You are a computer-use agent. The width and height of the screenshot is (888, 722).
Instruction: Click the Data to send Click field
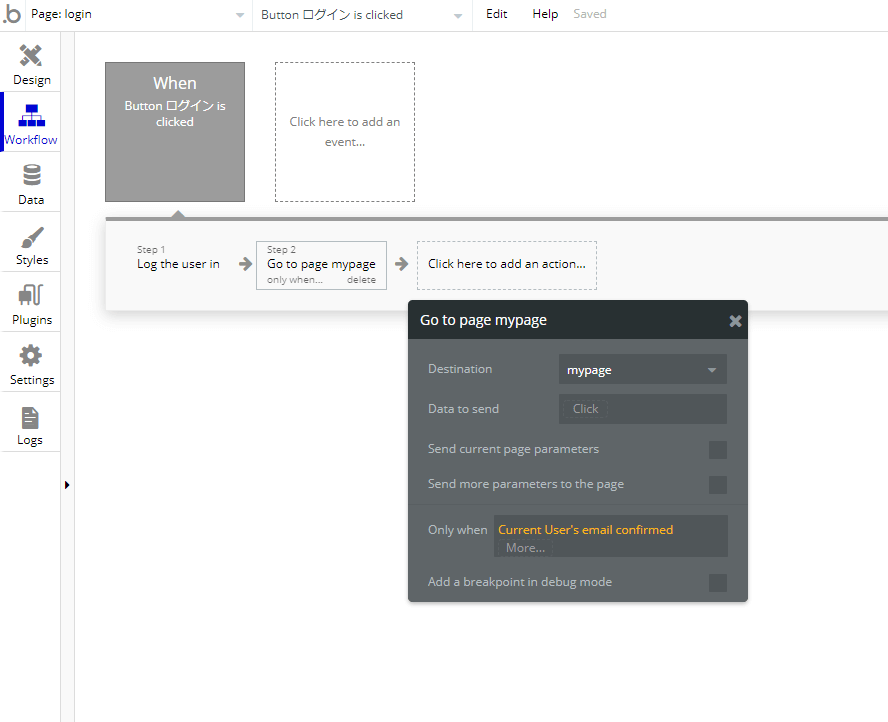coord(643,409)
